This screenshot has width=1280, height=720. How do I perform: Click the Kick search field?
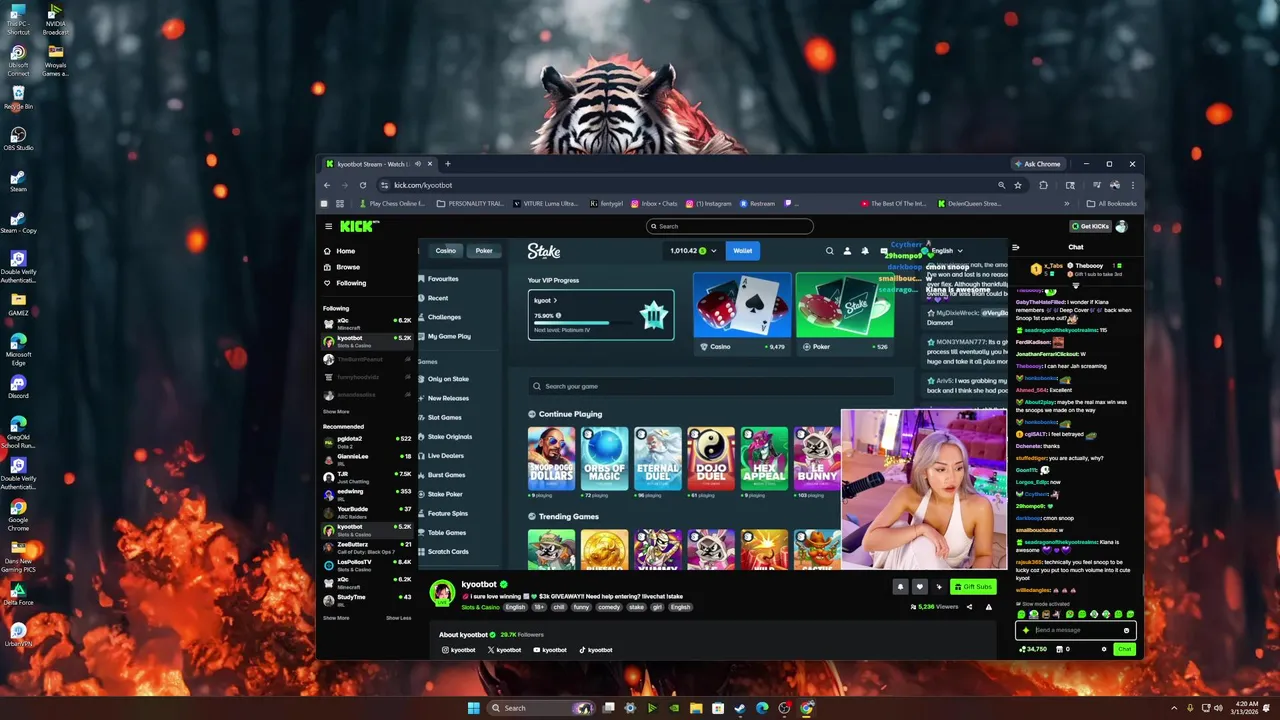[x=729, y=226]
